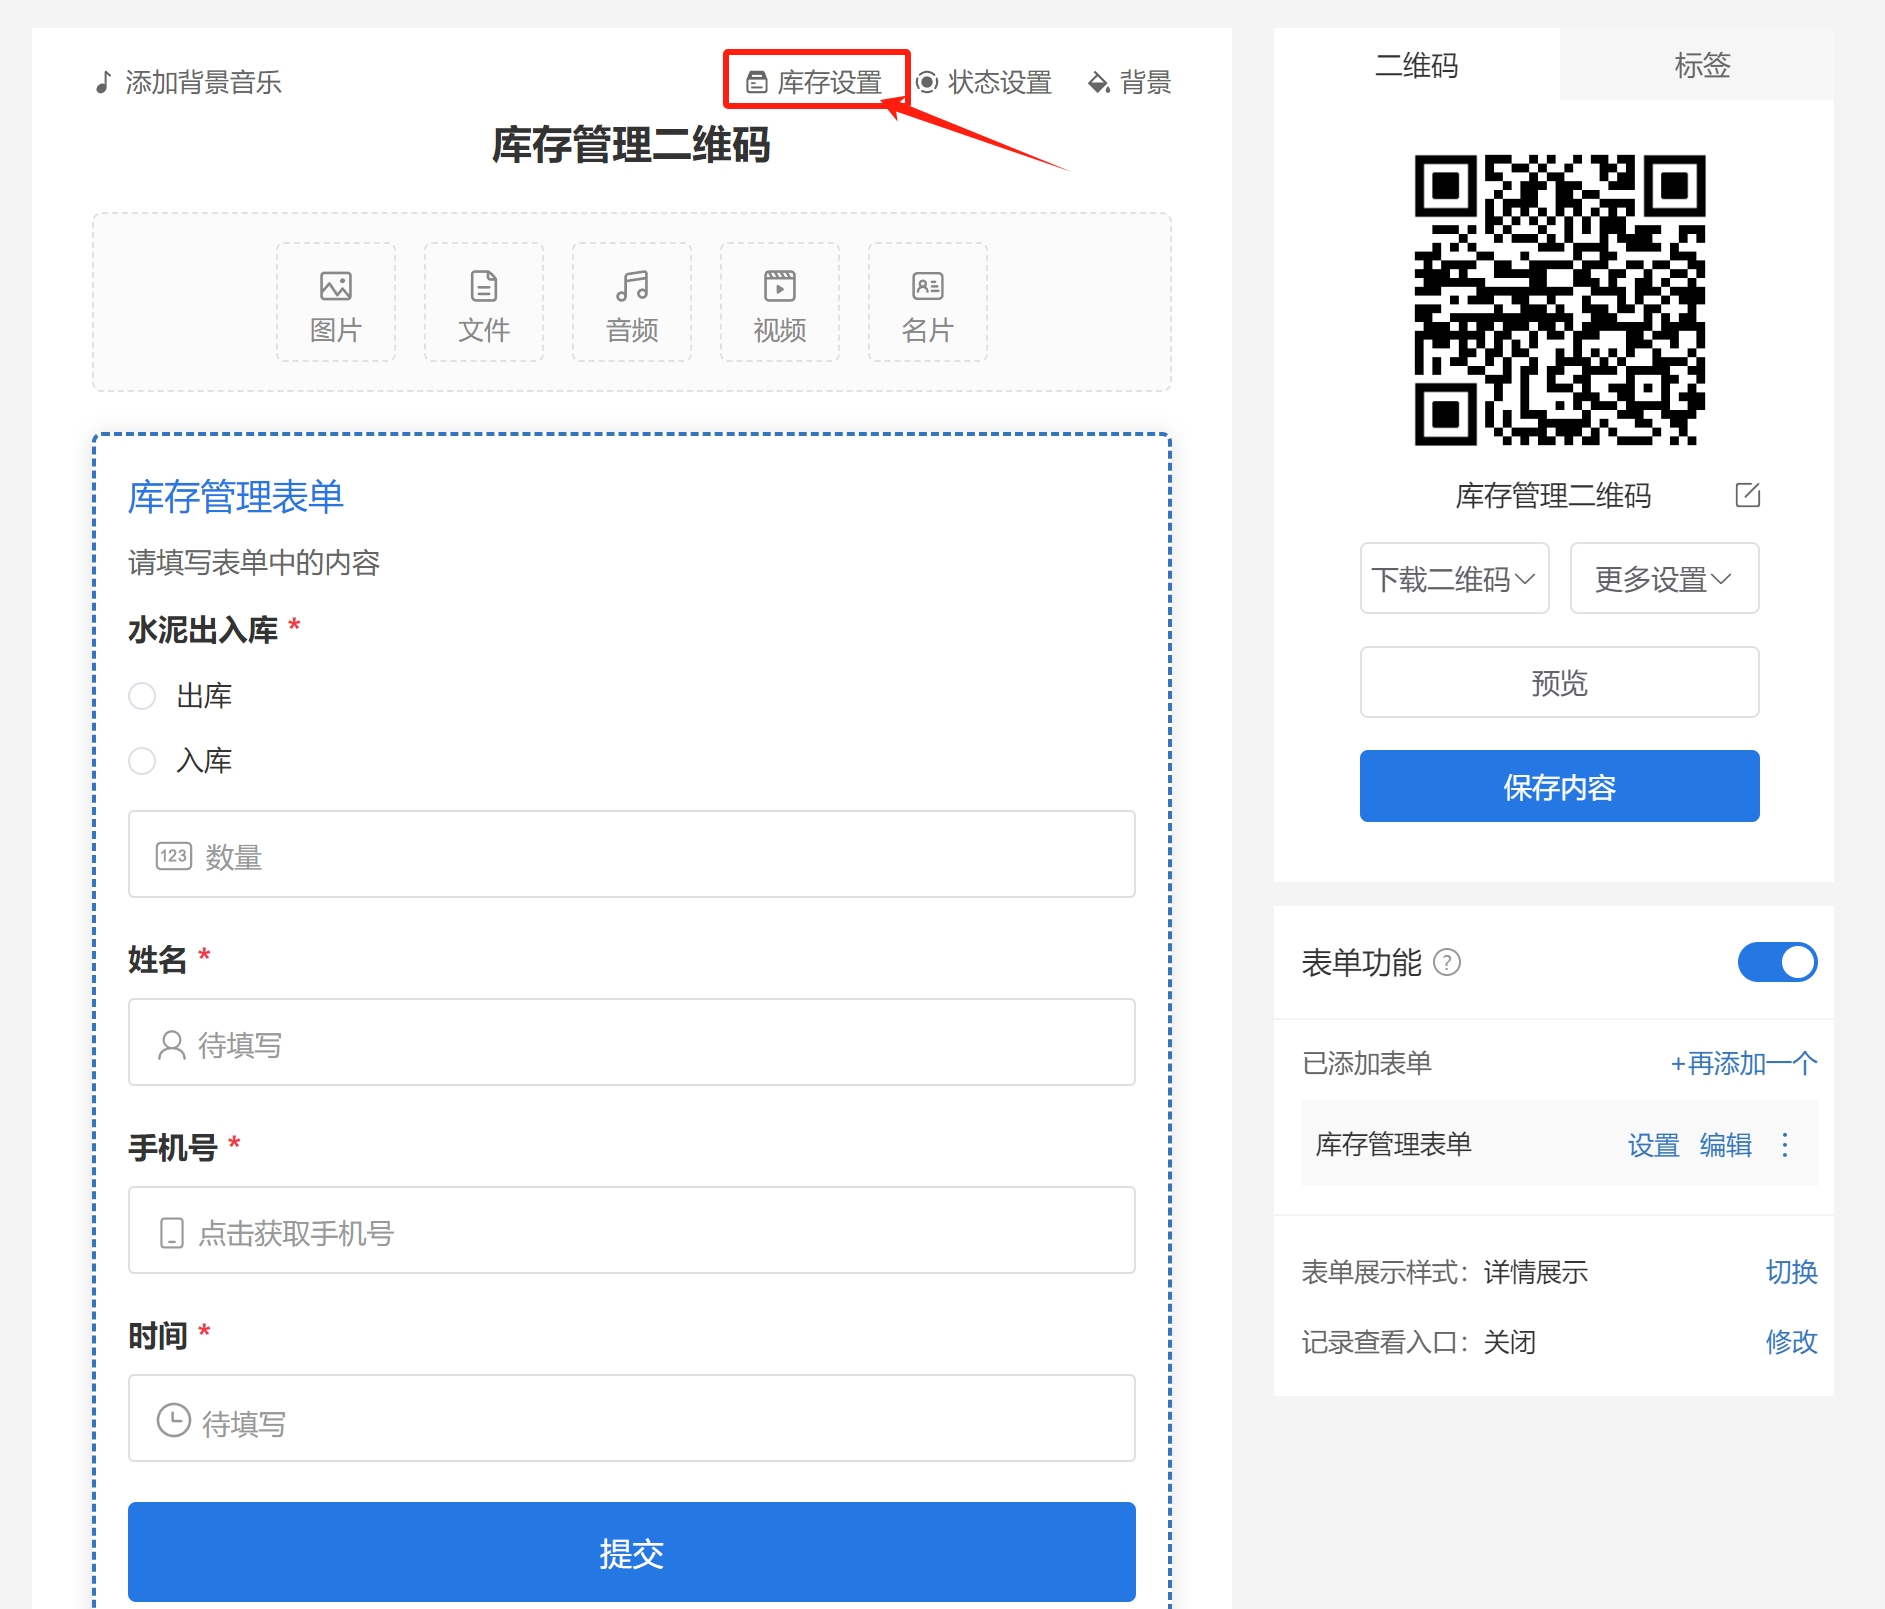Click the 时间 time input field
This screenshot has width=1885, height=1609.
tap(632, 1419)
